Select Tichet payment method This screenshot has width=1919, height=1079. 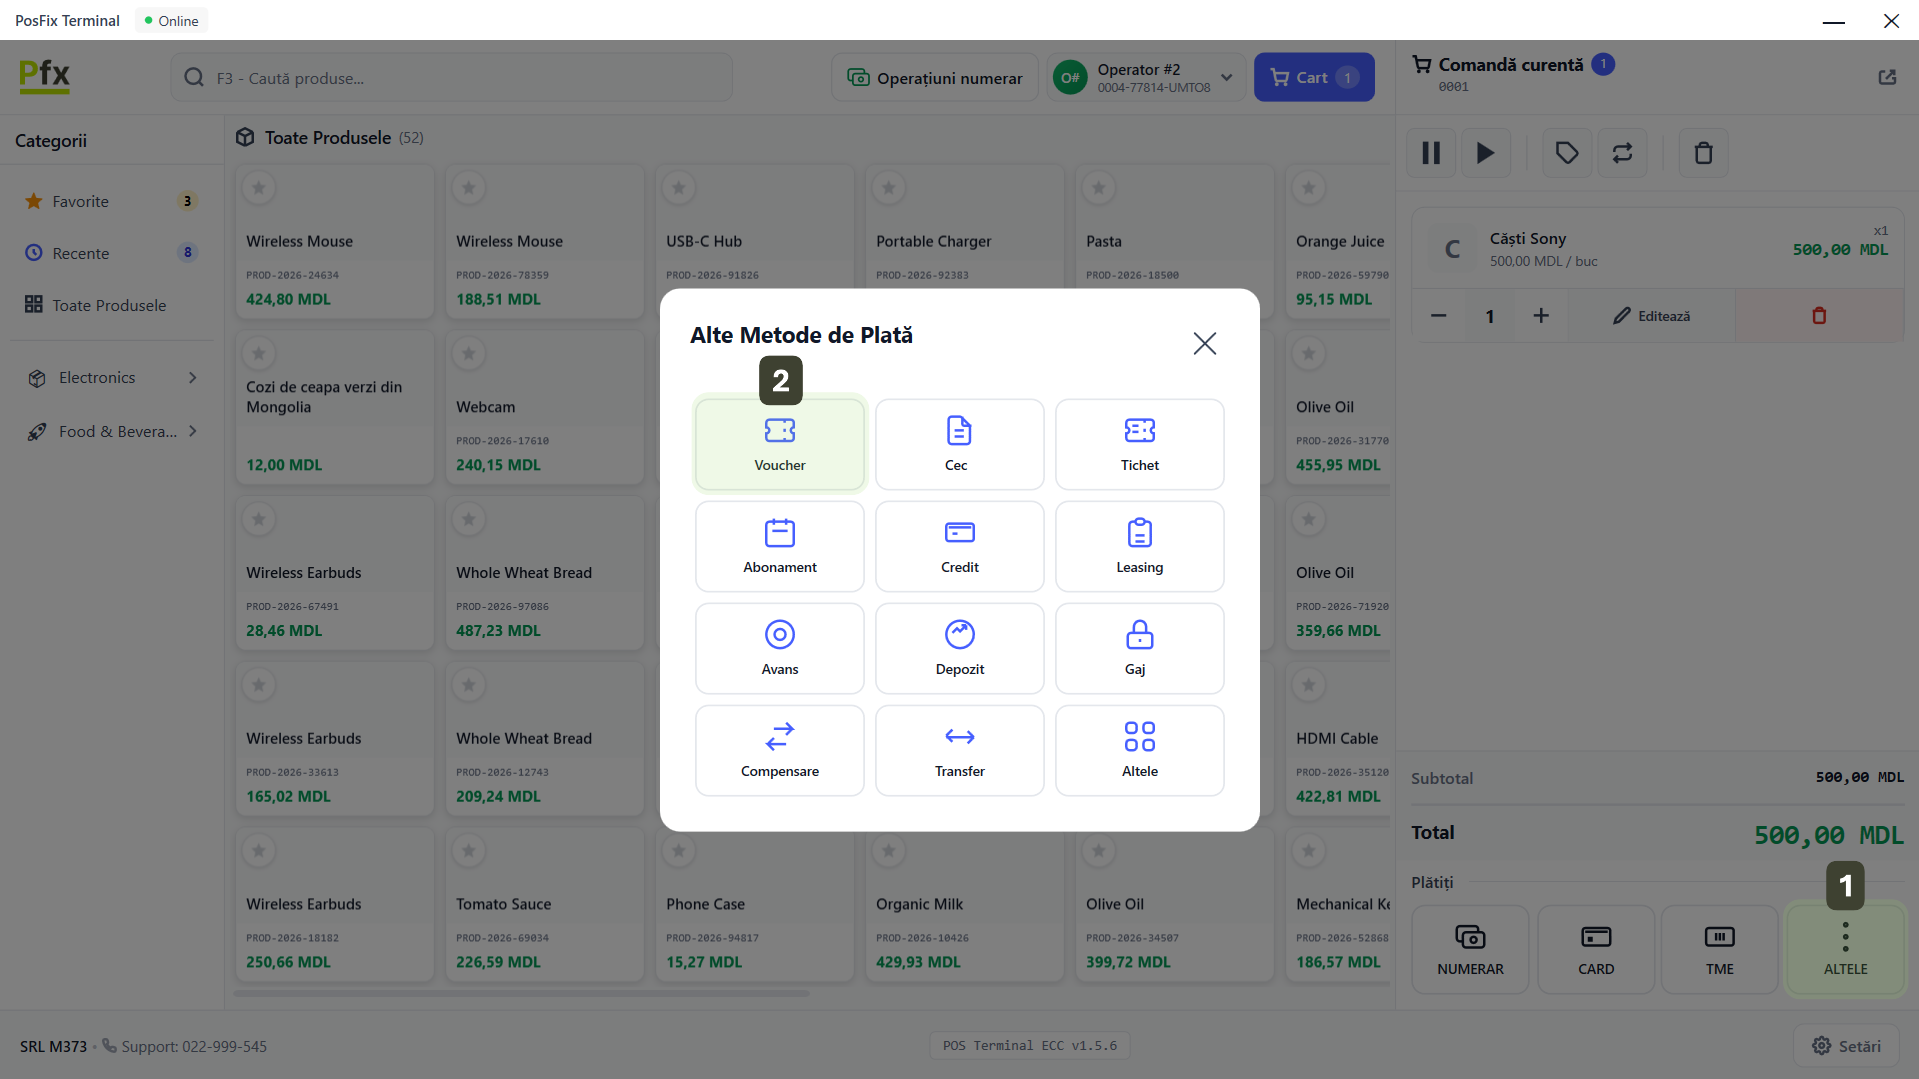(x=1138, y=445)
